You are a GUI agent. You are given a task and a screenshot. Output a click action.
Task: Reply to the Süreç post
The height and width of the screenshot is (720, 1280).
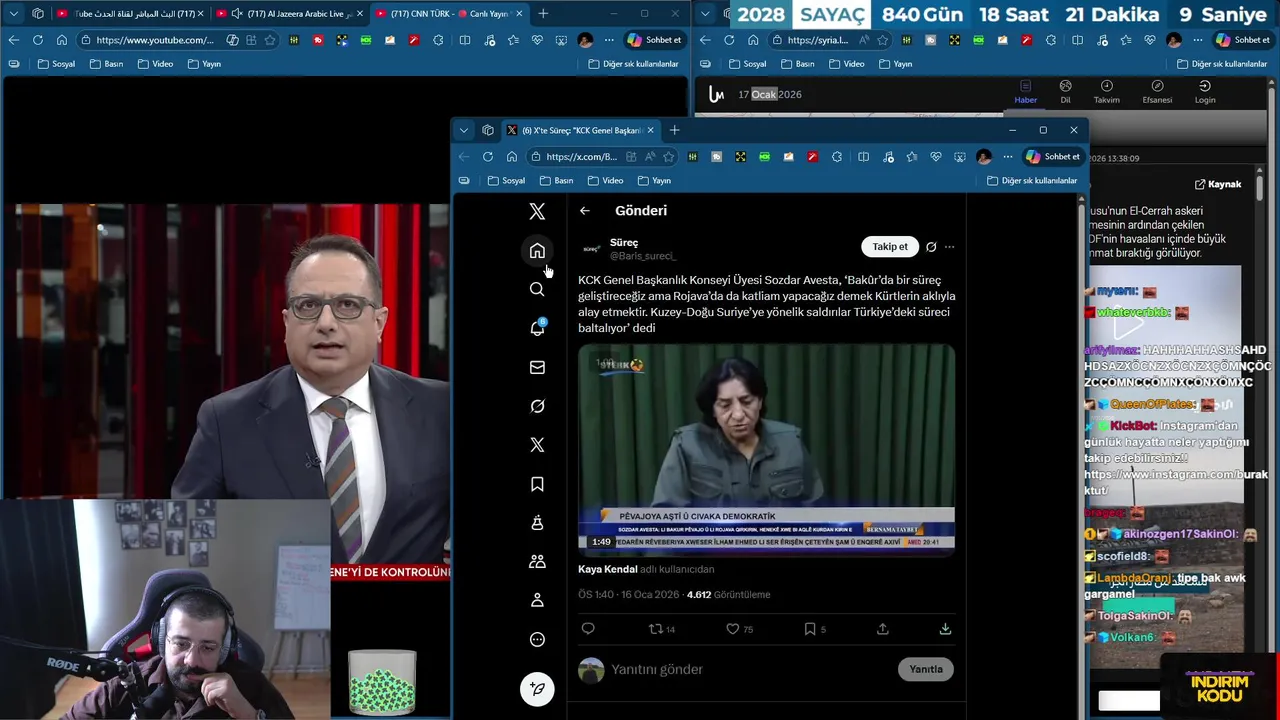tap(588, 629)
